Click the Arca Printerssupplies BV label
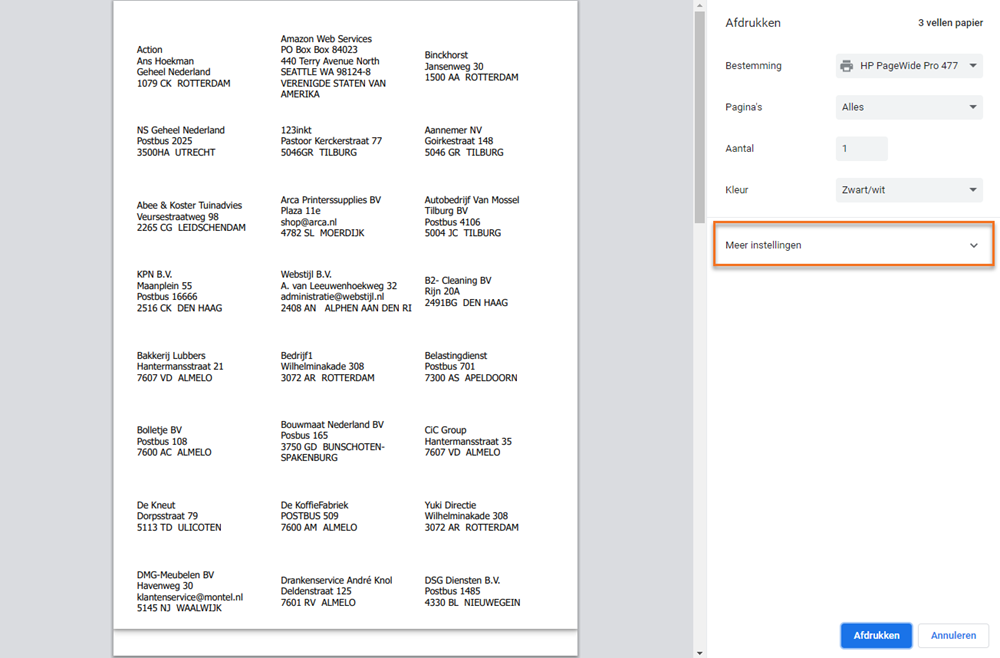The height and width of the screenshot is (658, 1000). [330, 216]
